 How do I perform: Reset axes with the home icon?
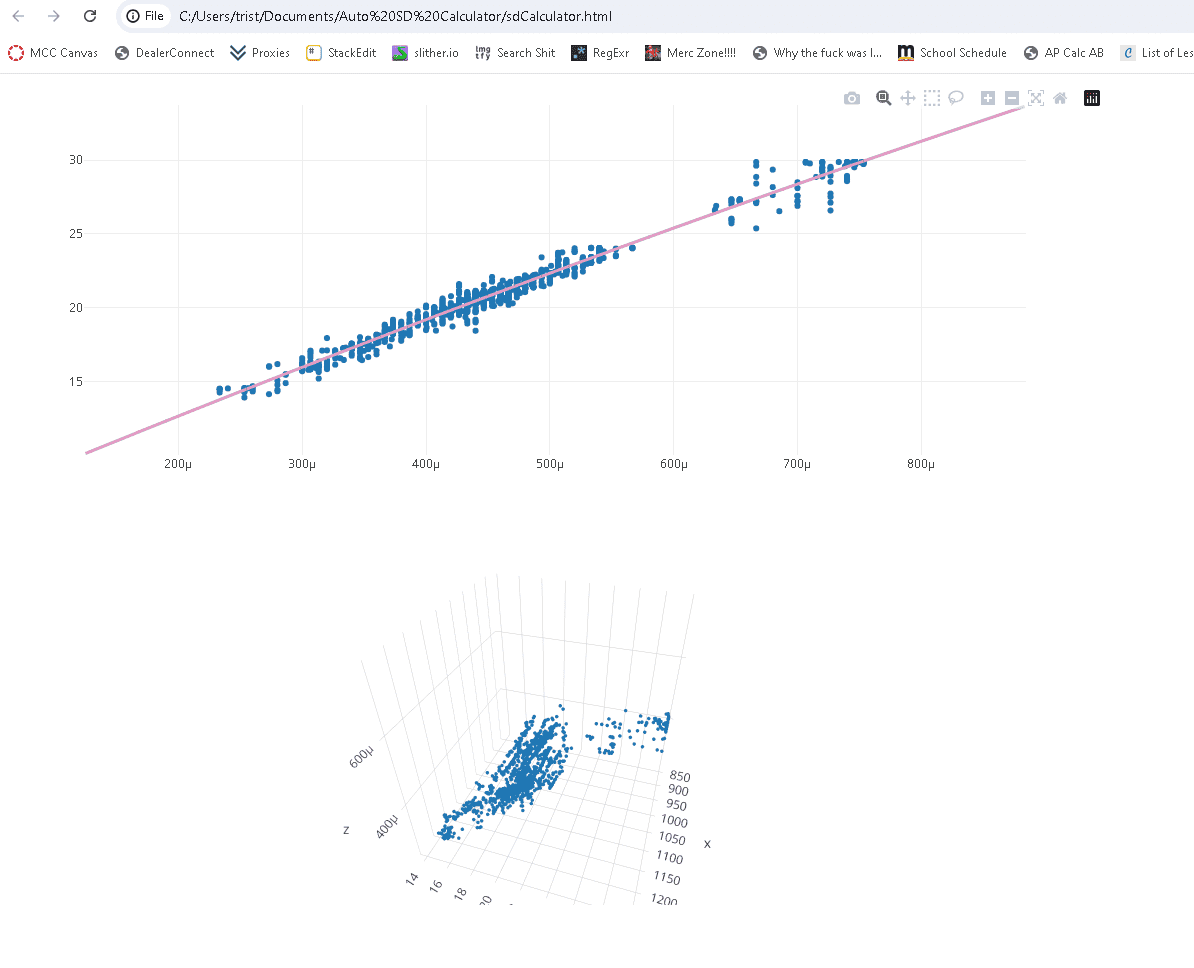tap(1060, 98)
